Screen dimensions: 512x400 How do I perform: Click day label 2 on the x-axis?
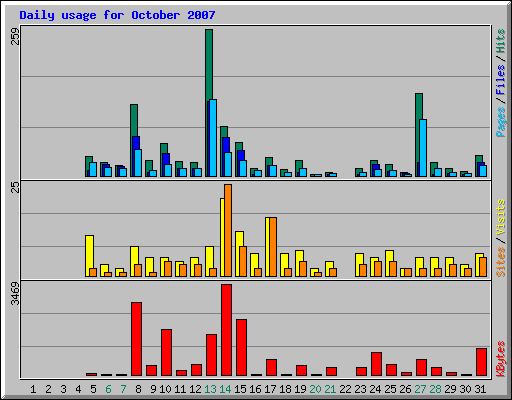tap(48, 389)
